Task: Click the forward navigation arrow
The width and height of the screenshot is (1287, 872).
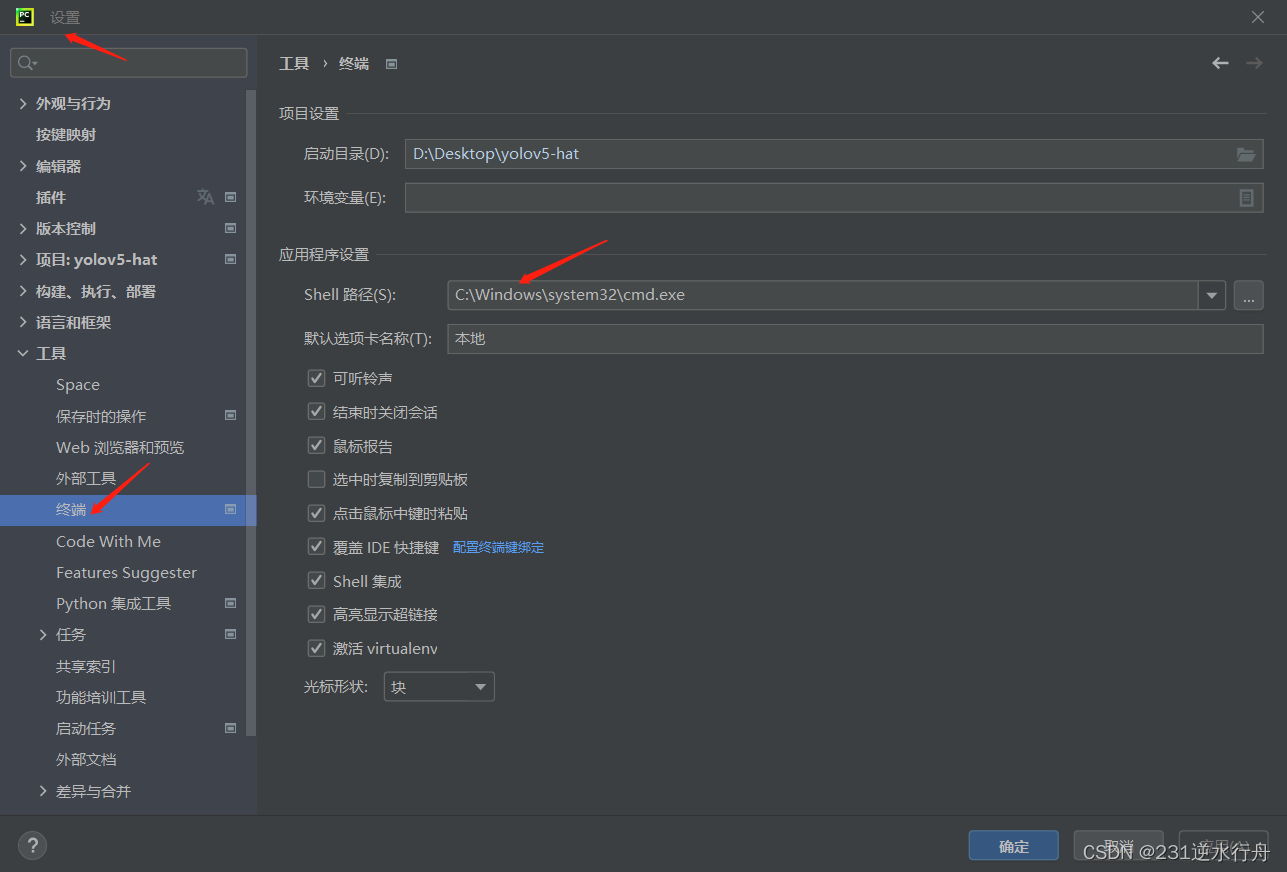Action: point(1254,63)
